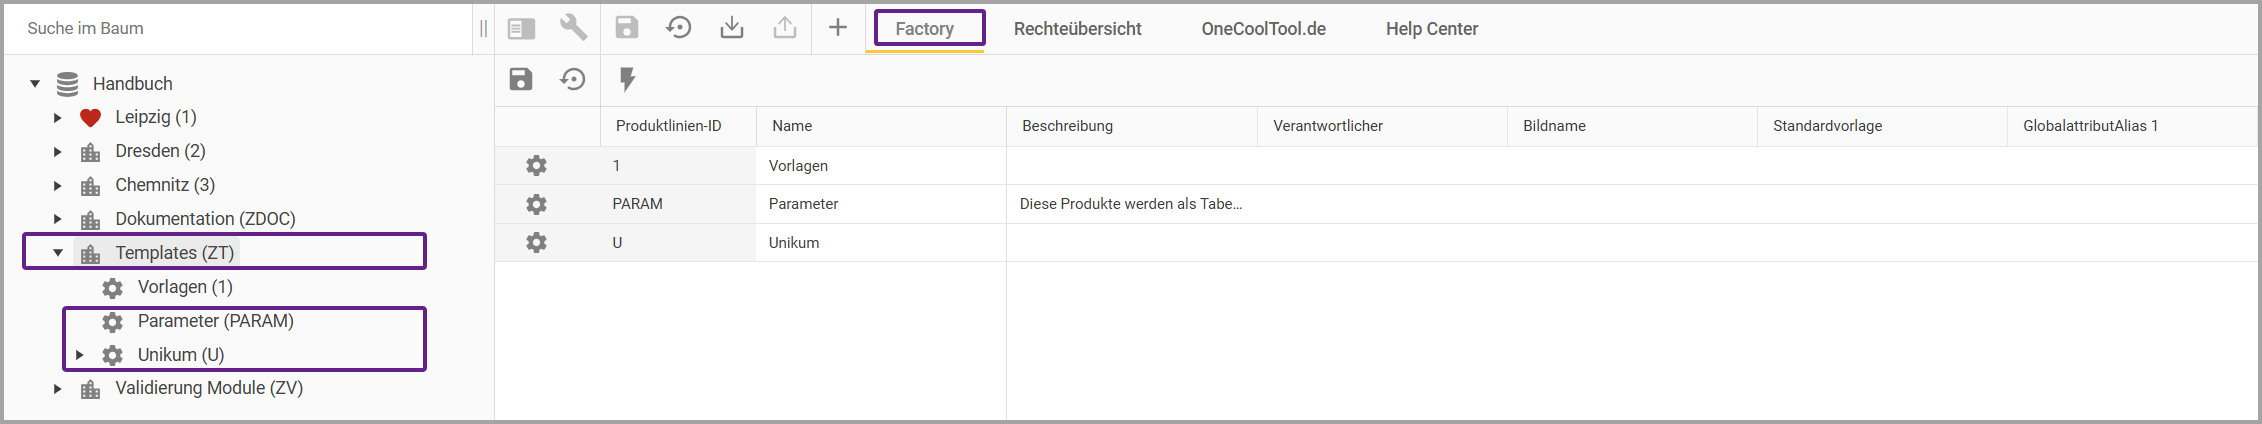The height and width of the screenshot is (424, 2262).
Task: Collapse the Templates (ZT) node
Action: tap(58, 253)
